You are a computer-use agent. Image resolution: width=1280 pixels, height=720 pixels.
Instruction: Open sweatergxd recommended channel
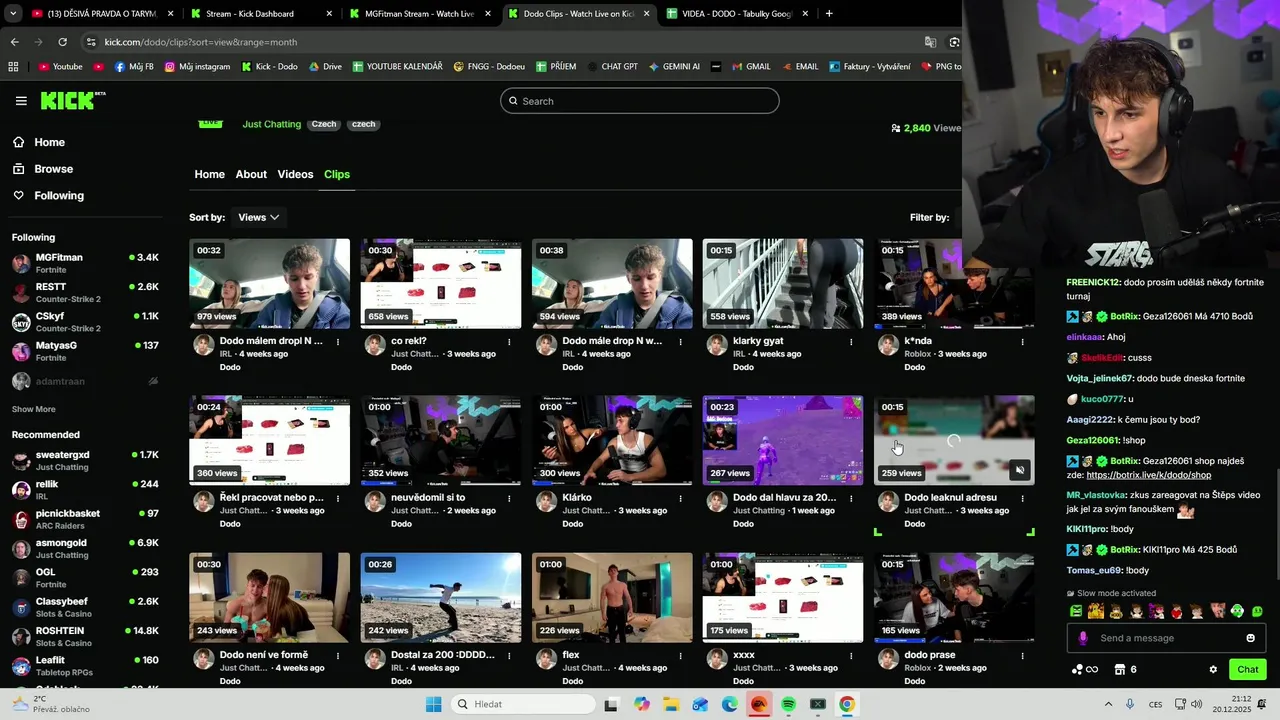click(x=85, y=460)
